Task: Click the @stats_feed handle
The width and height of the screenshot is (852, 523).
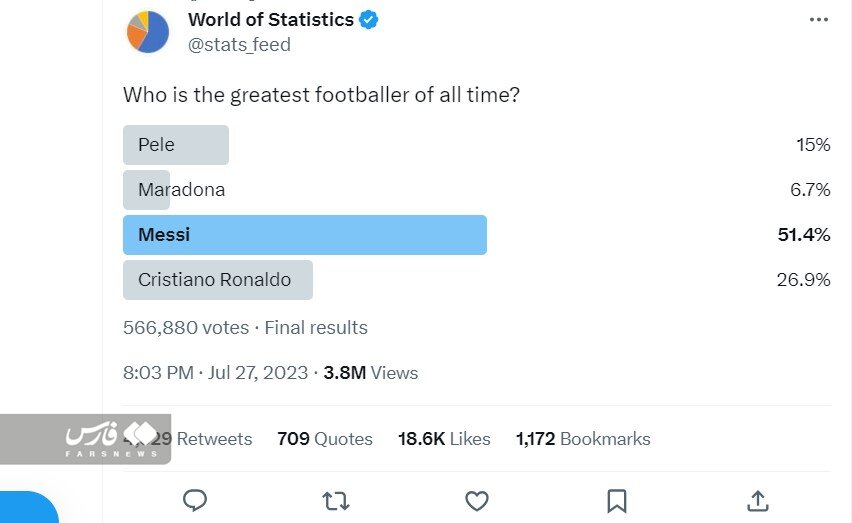Action: pyautogui.click(x=239, y=45)
